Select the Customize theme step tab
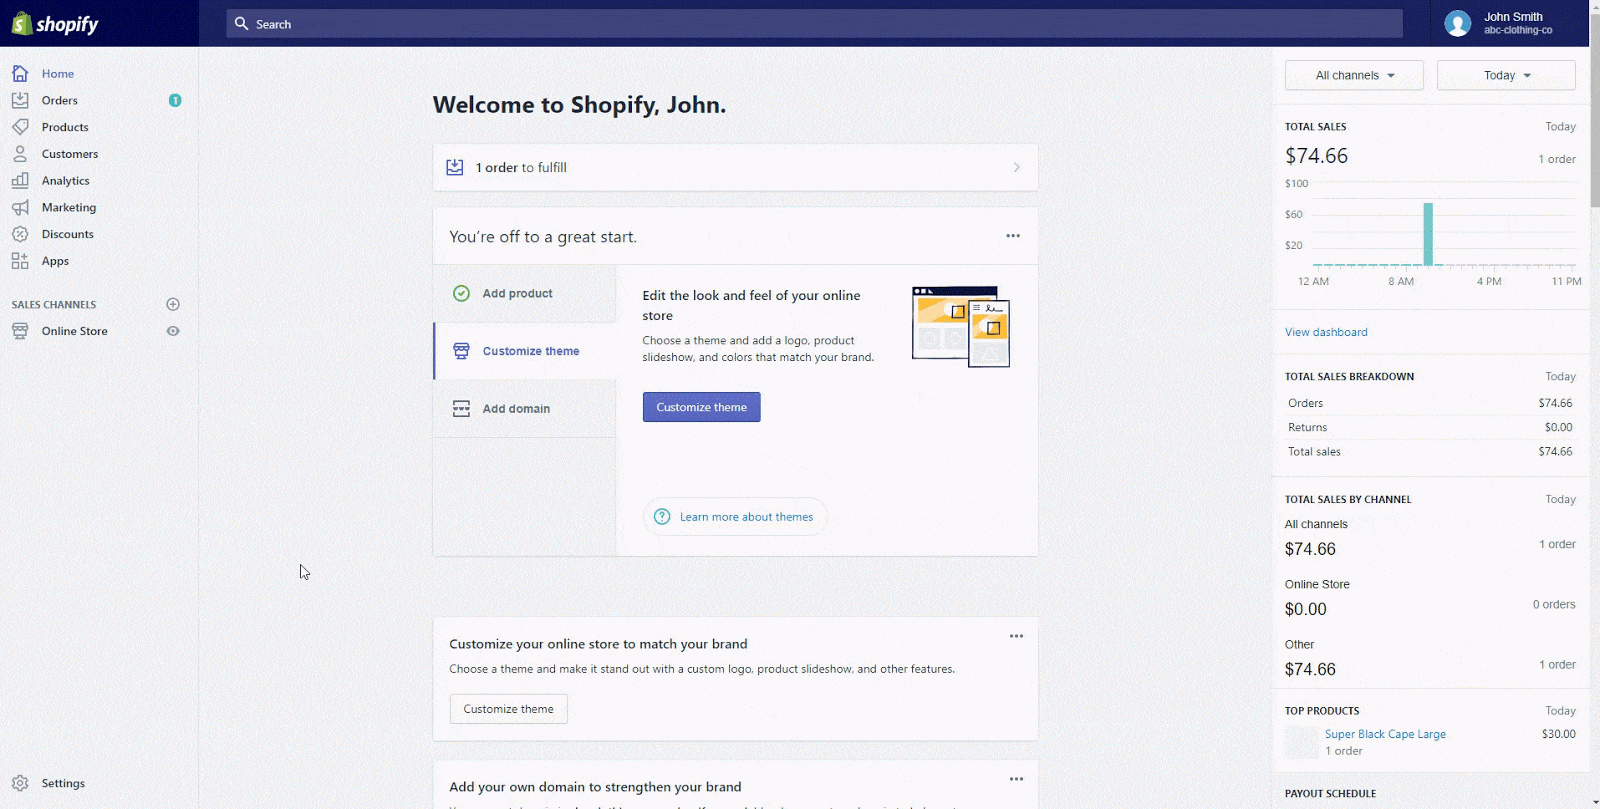This screenshot has height=809, width=1600. (x=525, y=351)
